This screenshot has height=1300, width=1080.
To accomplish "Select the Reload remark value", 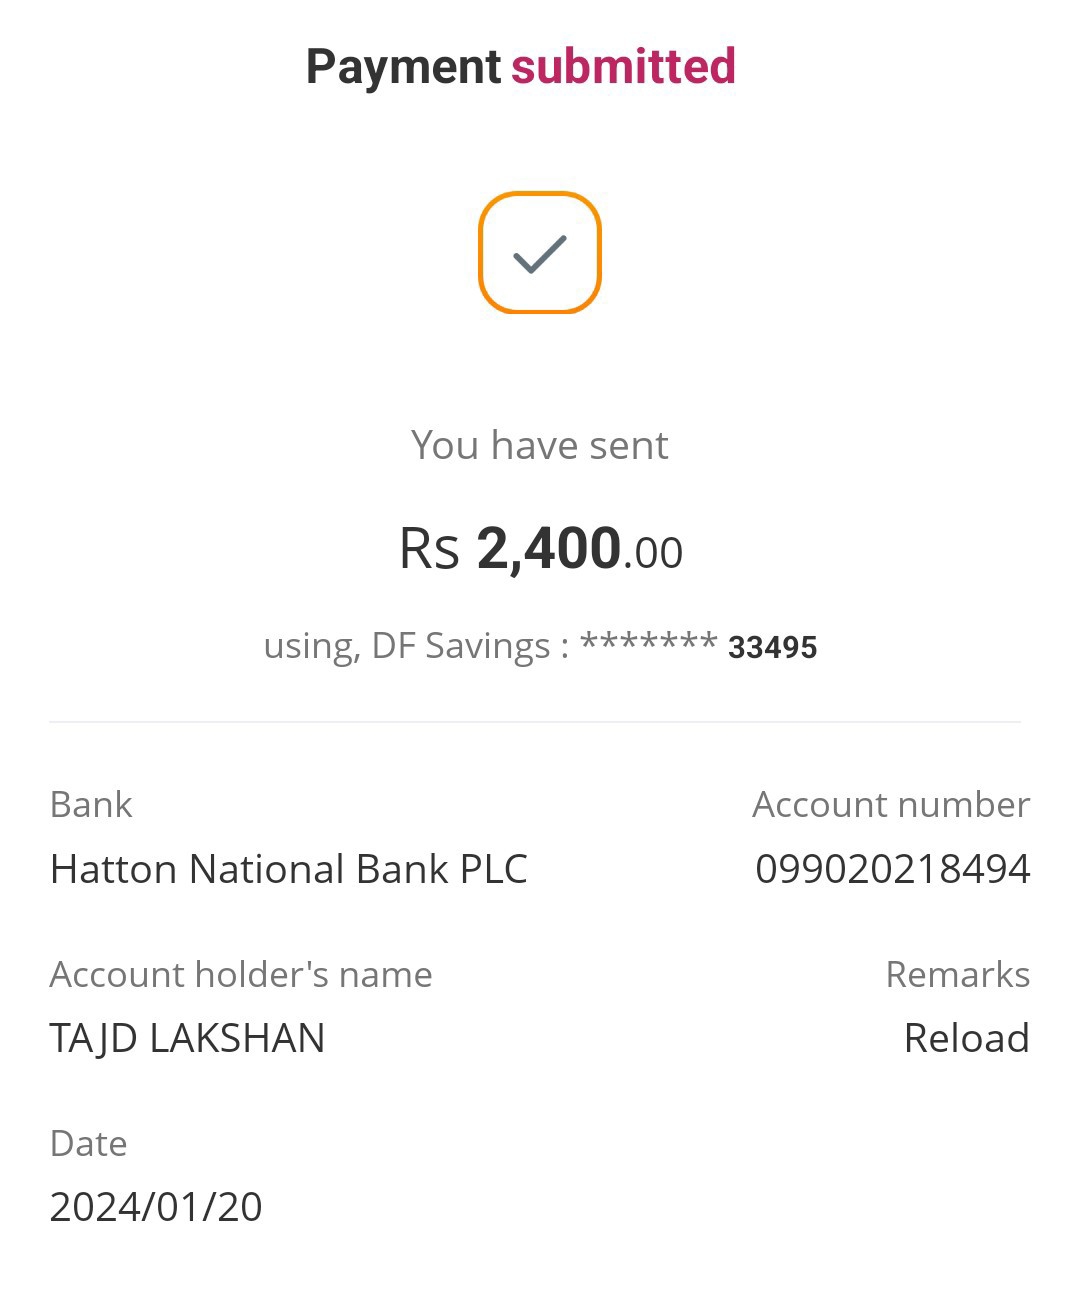I will [x=966, y=1038].
